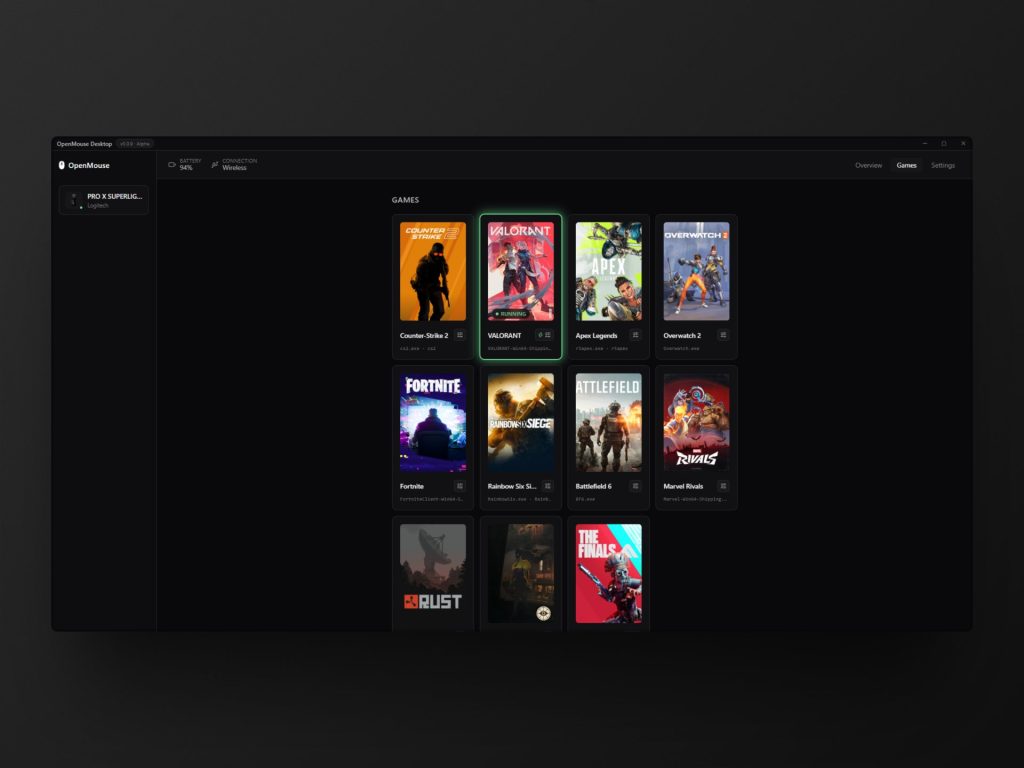Click the battery status icon
This screenshot has width=1024, height=768.
172,165
